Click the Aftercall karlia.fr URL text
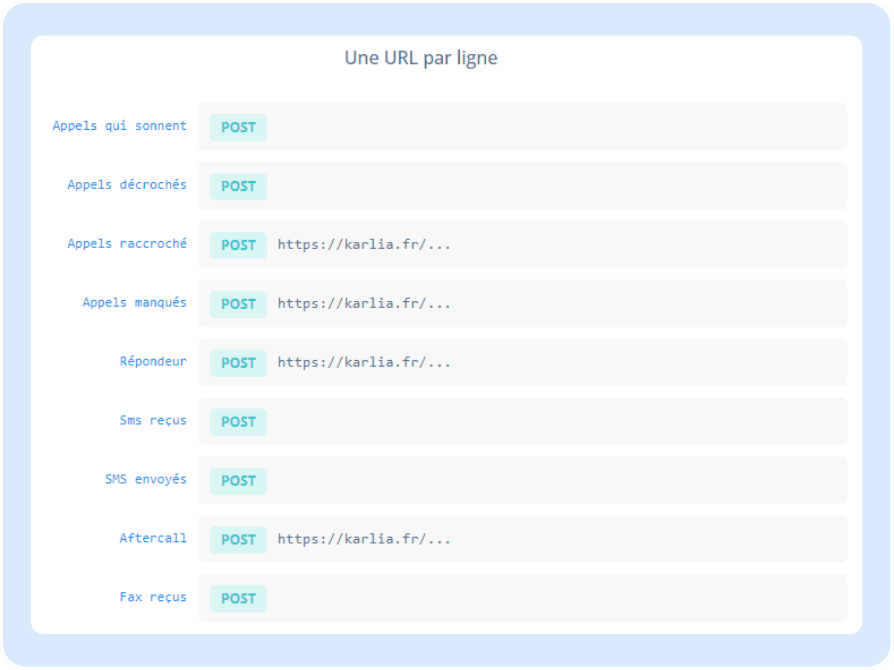Viewport: 894px width, 670px height. point(364,540)
